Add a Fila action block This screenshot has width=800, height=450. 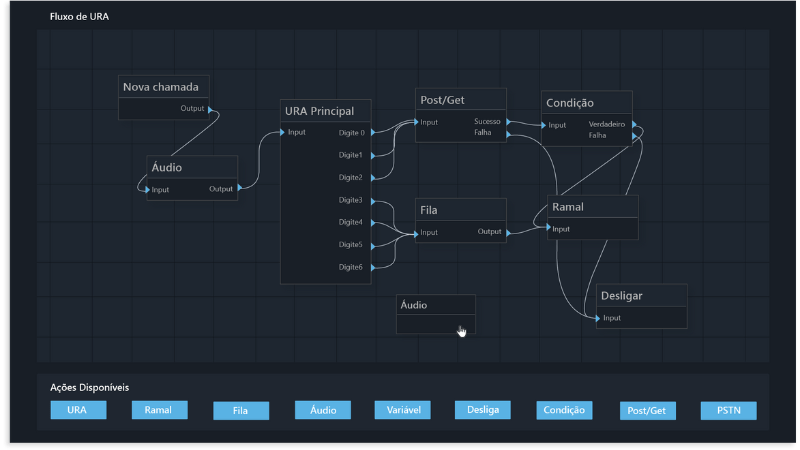[x=241, y=410]
